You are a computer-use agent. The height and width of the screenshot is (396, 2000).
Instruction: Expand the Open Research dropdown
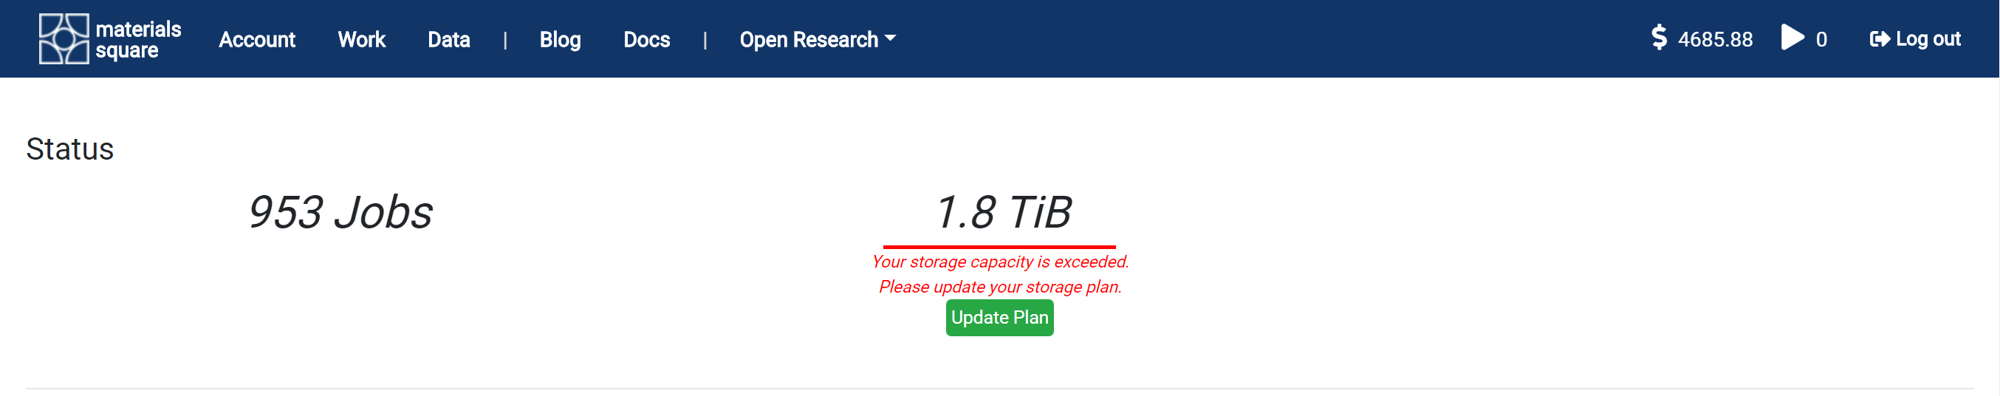pos(817,40)
